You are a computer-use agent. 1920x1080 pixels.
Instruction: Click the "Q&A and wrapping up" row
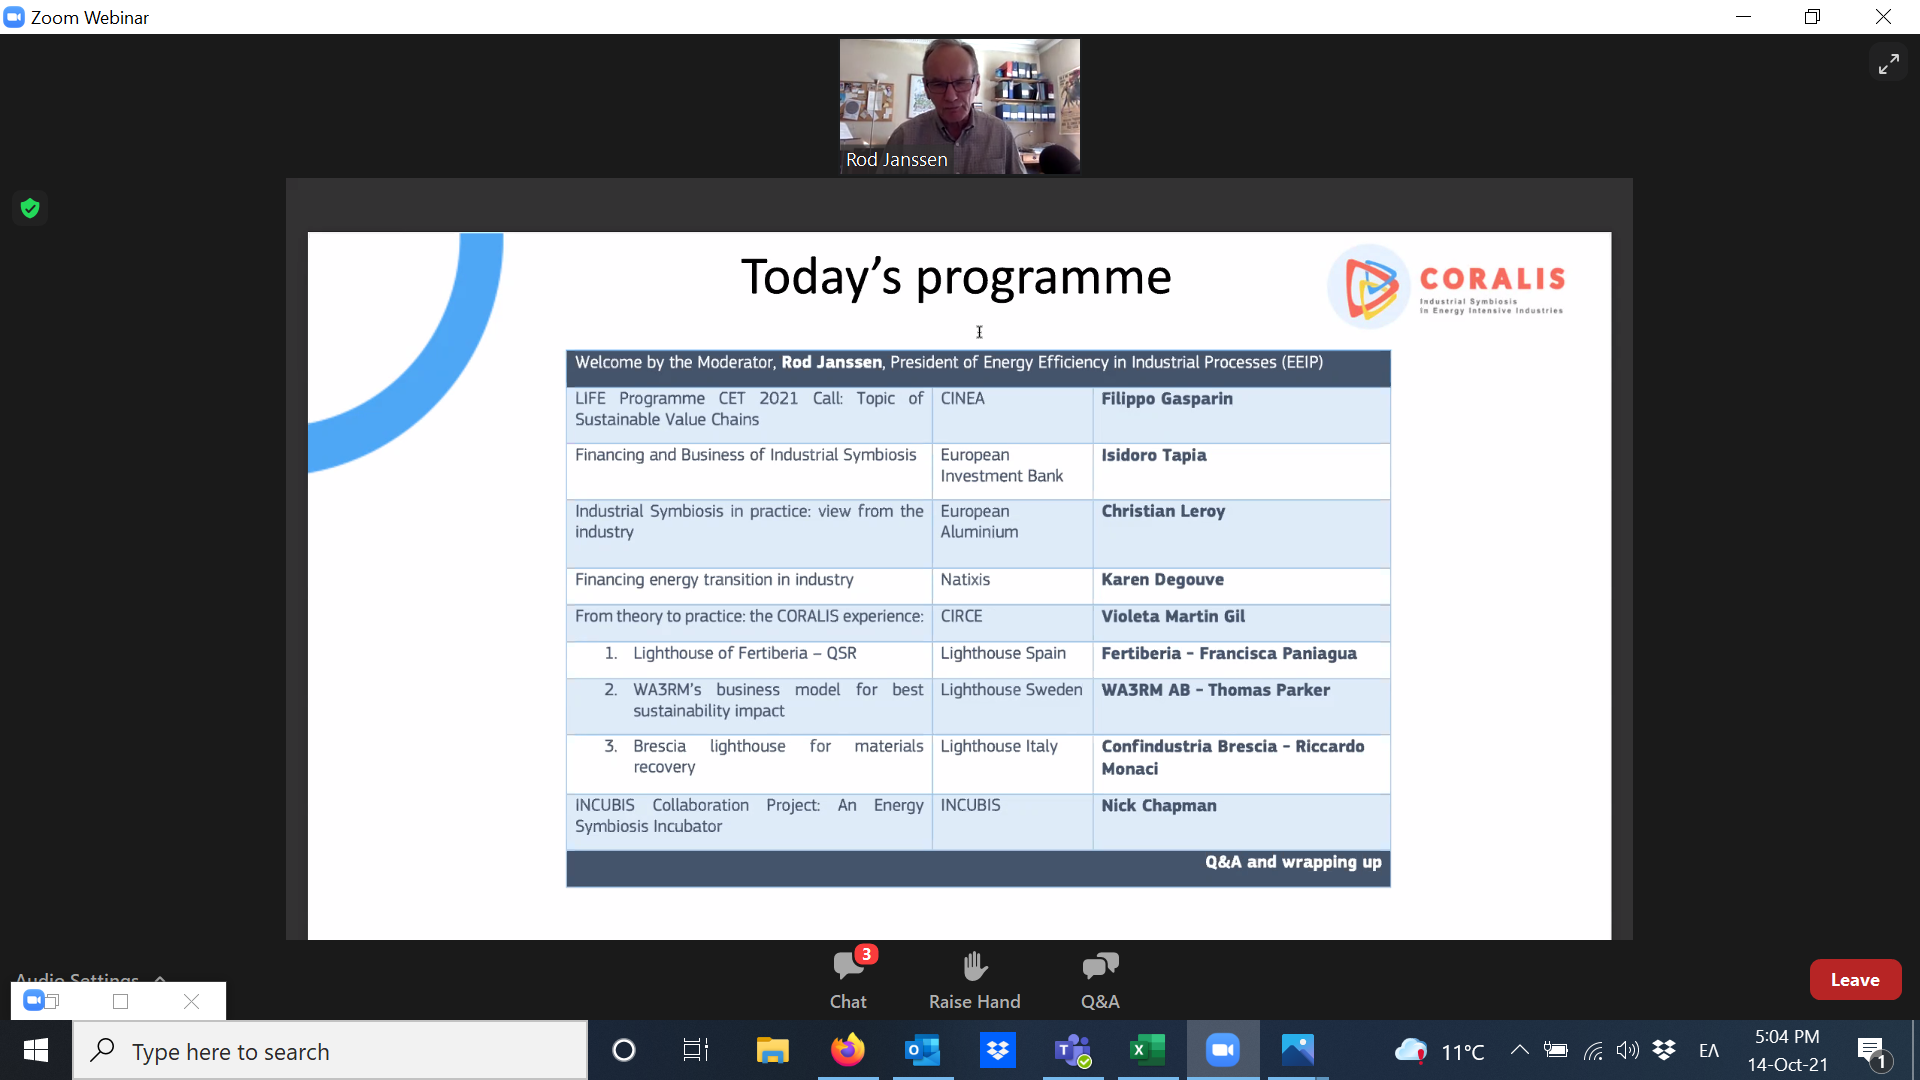coord(978,868)
